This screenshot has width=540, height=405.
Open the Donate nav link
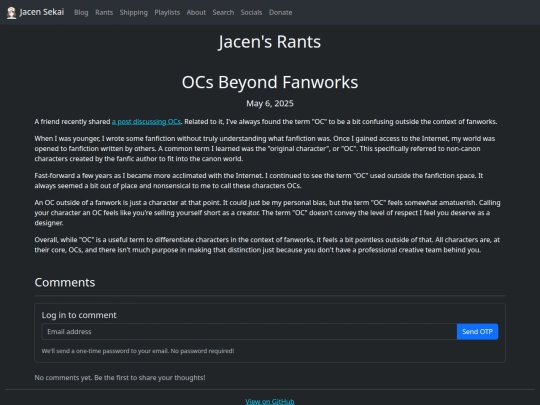281,12
